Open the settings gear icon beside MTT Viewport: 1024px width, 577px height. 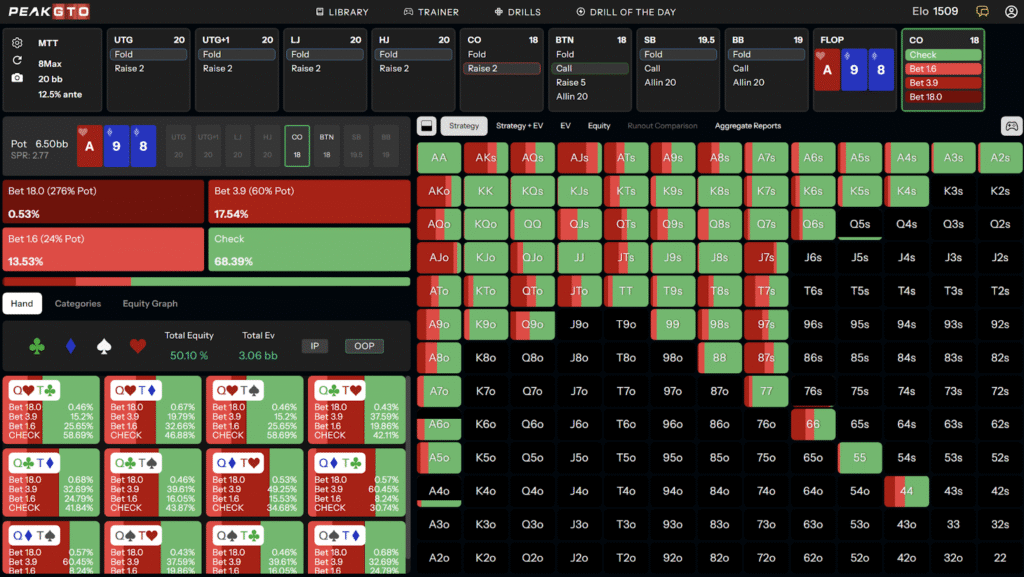point(17,43)
